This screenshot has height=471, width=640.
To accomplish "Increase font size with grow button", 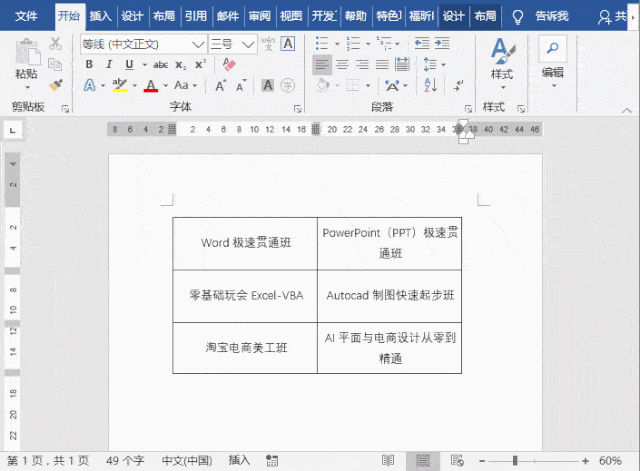I will click(x=220, y=86).
